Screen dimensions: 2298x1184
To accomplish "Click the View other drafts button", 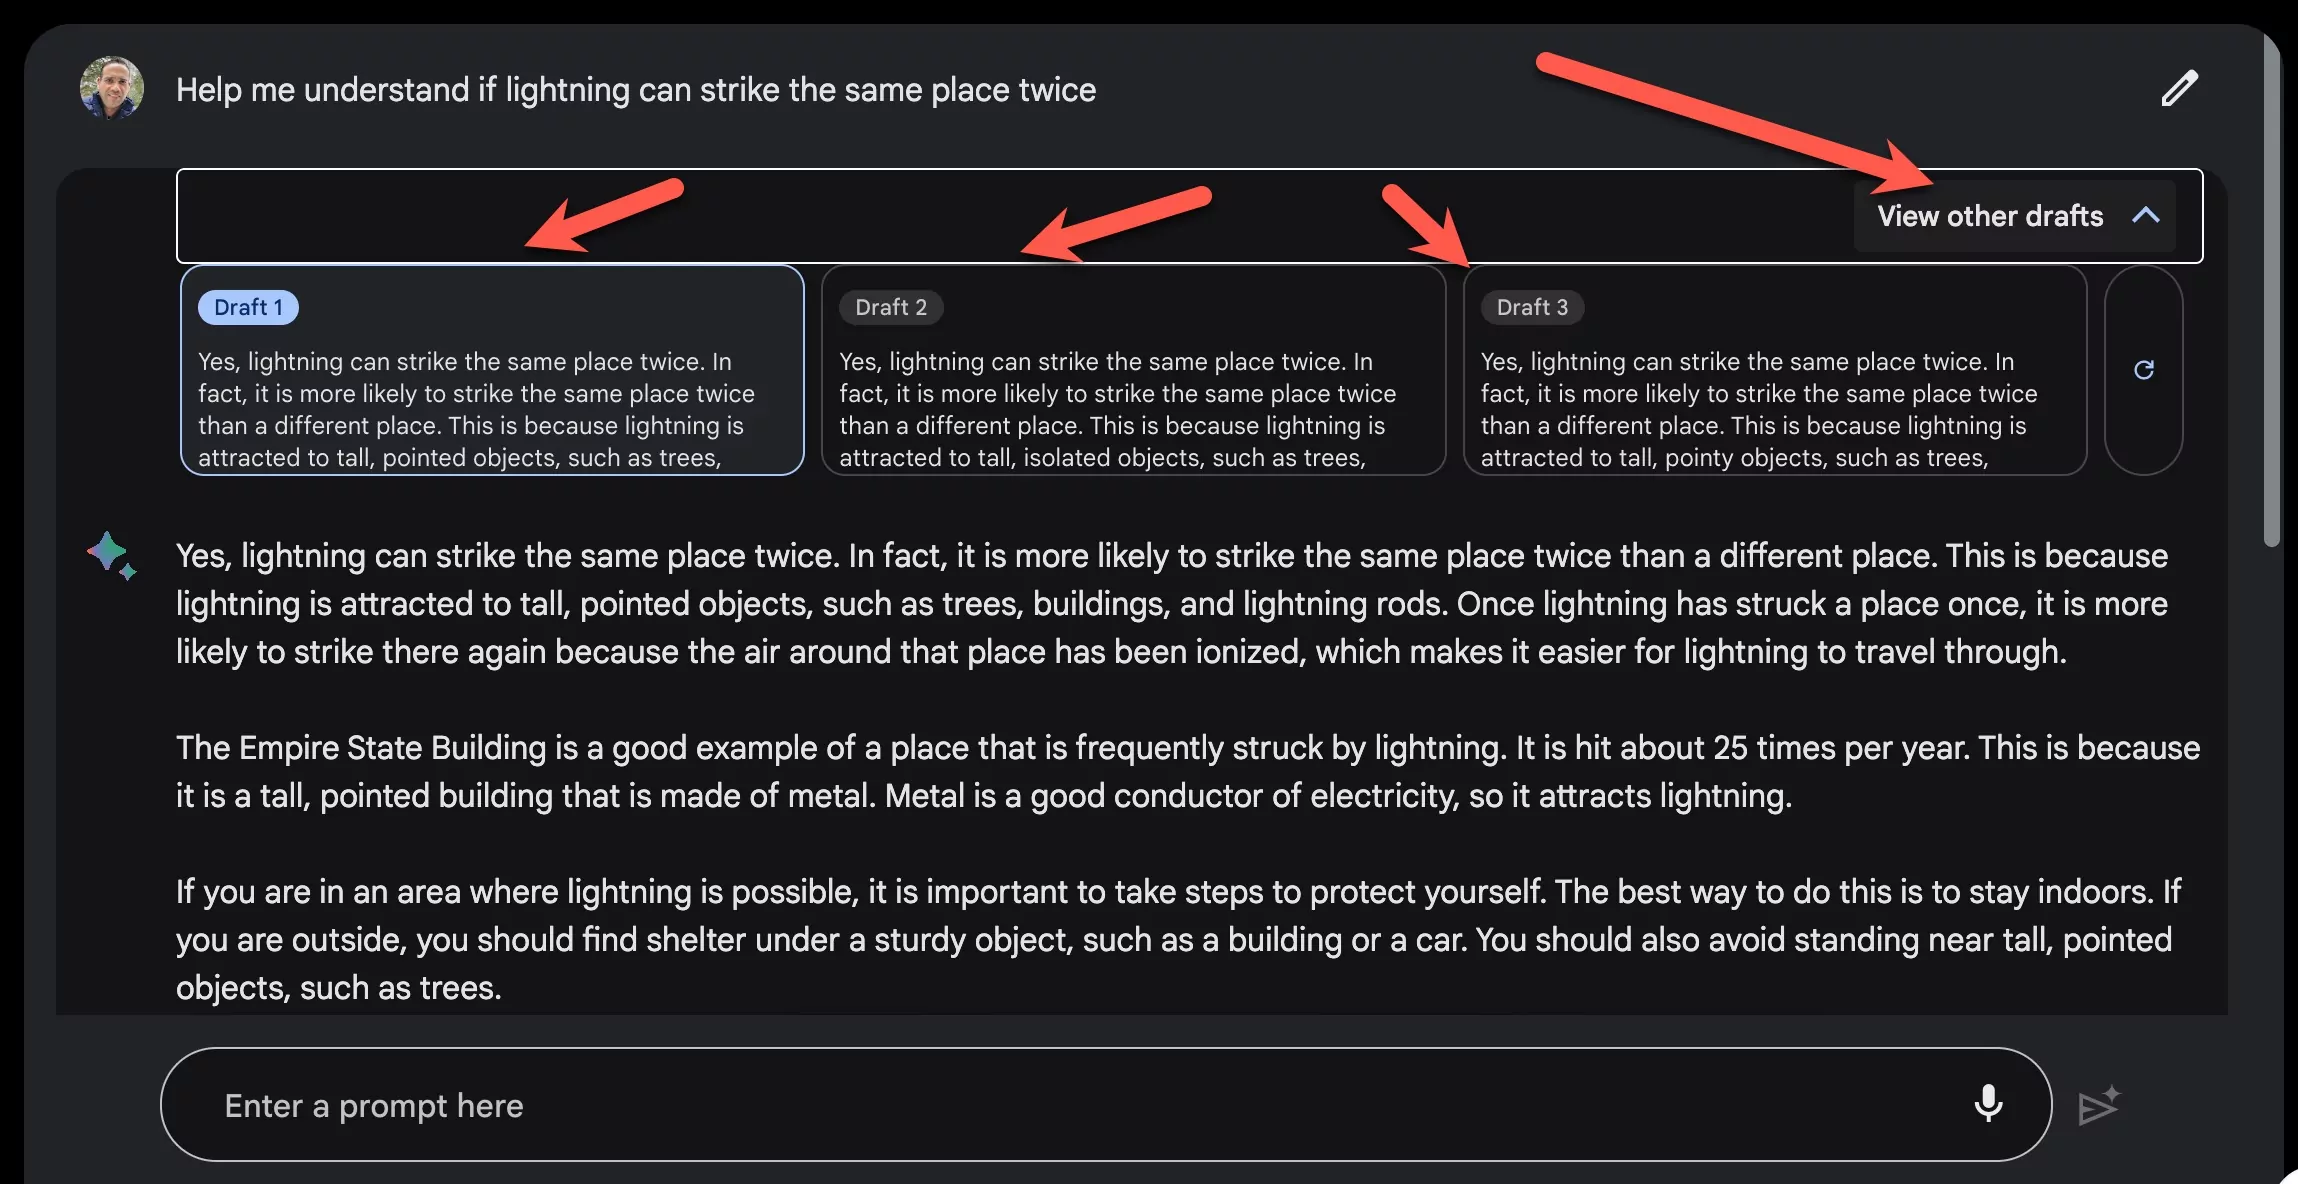I will pyautogui.click(x=1990, y=216).
